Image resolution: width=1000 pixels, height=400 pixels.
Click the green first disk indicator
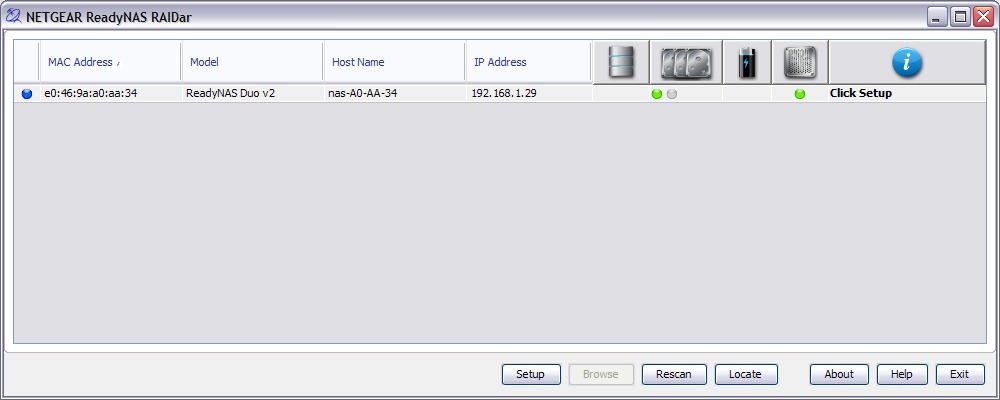click(657, 94)
